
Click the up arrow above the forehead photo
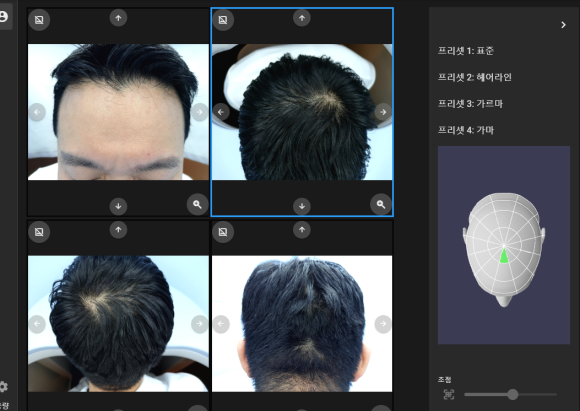tap(118, 18)
